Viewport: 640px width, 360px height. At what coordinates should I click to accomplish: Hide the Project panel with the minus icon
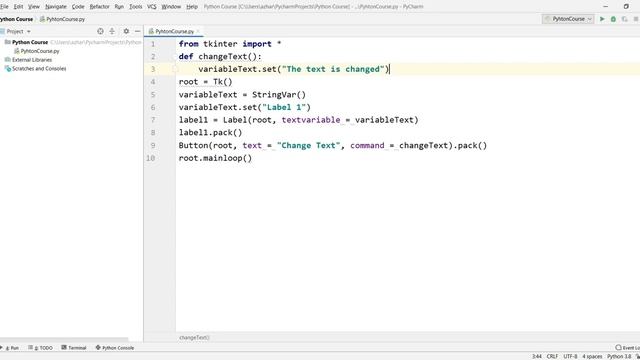[138, 31]
